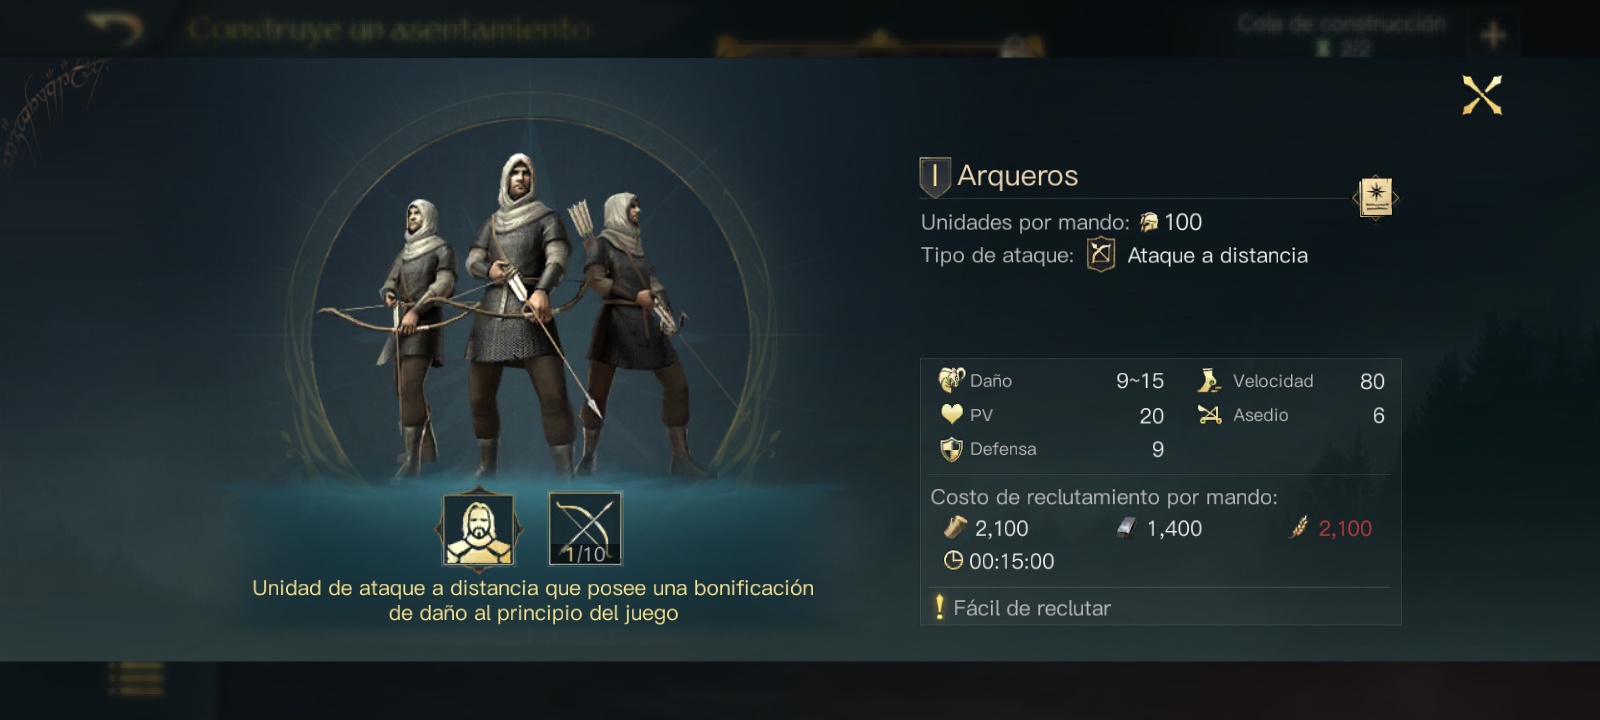Close the Arqueros unit details panel

[1482, 95]
